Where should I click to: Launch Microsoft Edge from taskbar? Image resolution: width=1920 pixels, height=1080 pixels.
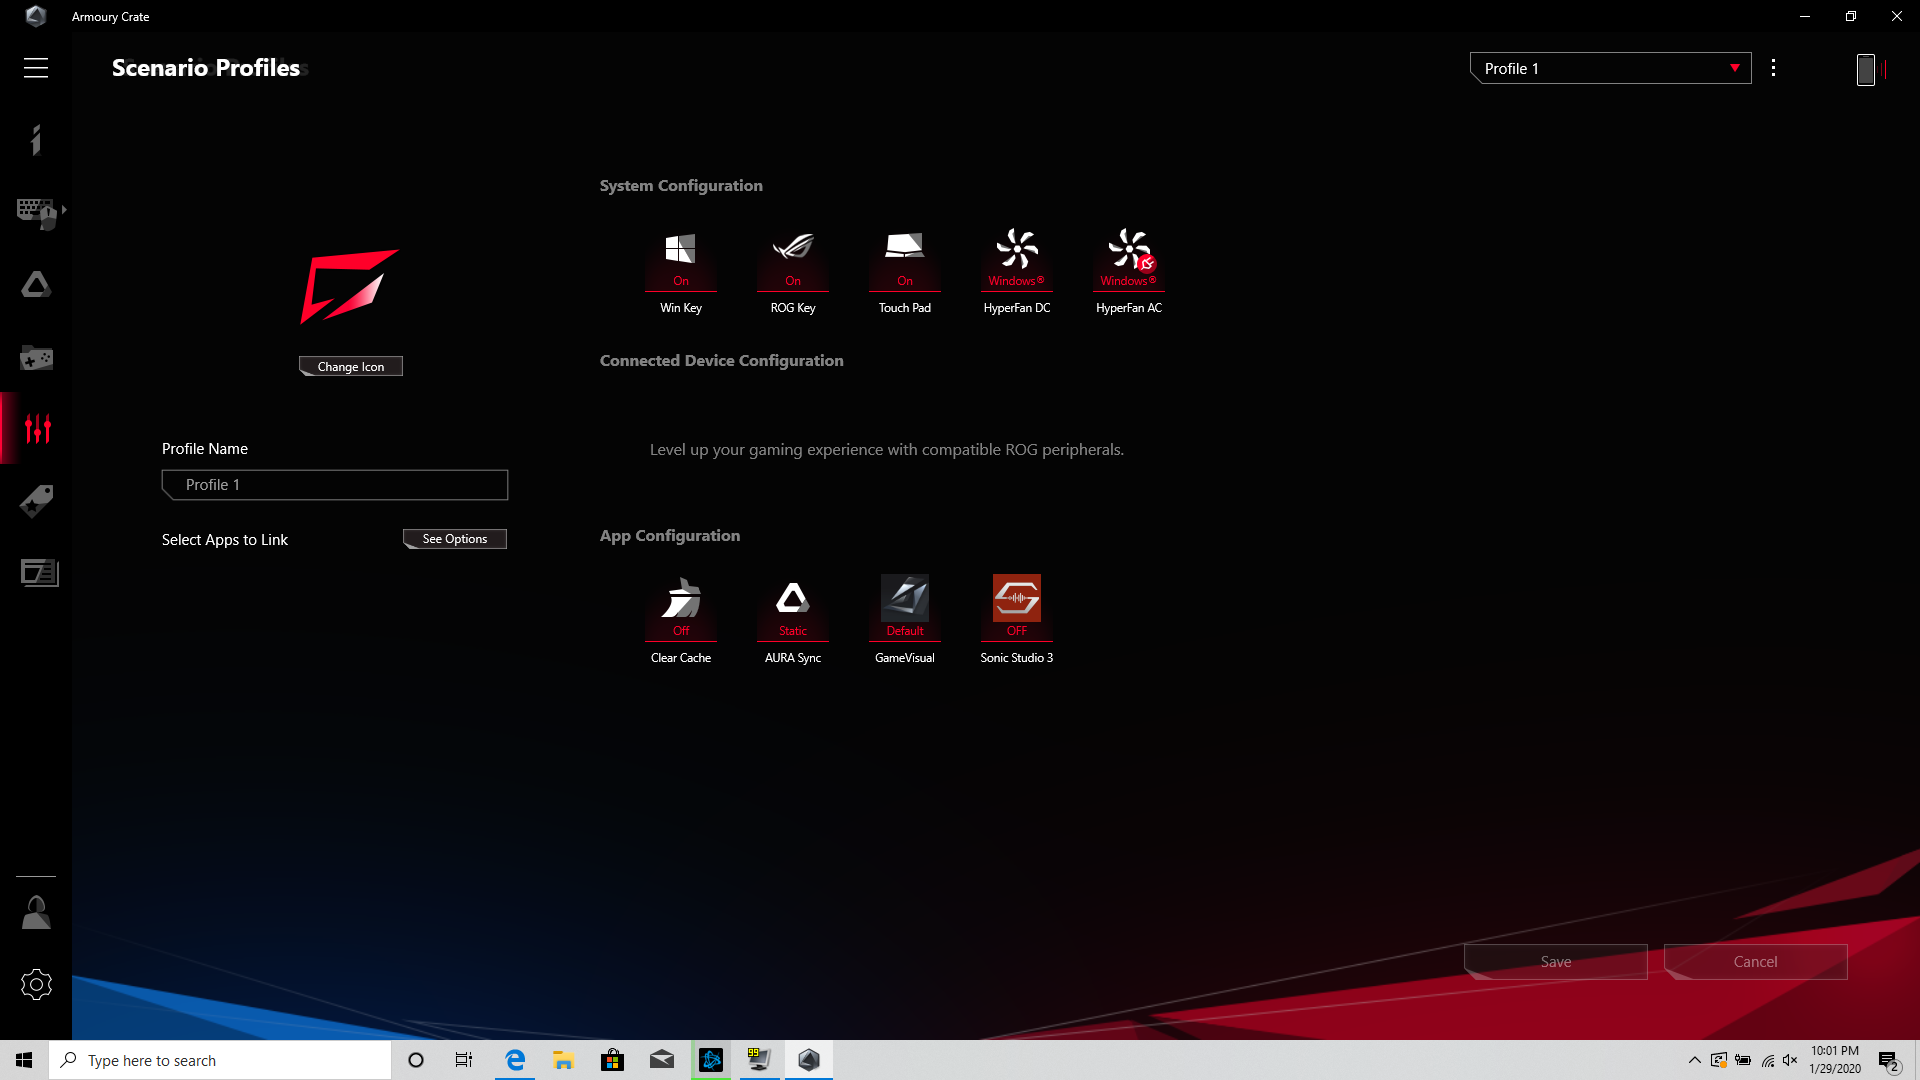tap(515, 1060)
